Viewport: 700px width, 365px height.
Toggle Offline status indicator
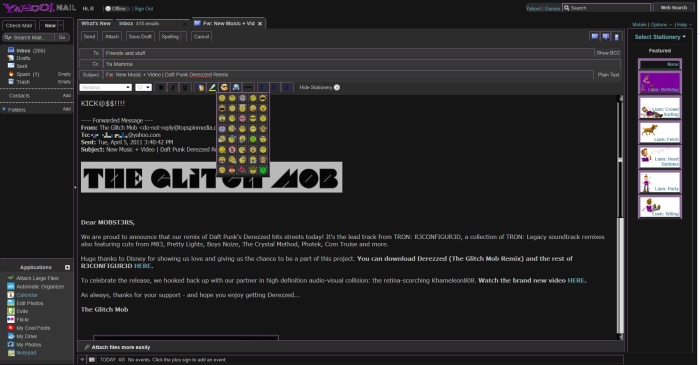click(x=117, y=8)
